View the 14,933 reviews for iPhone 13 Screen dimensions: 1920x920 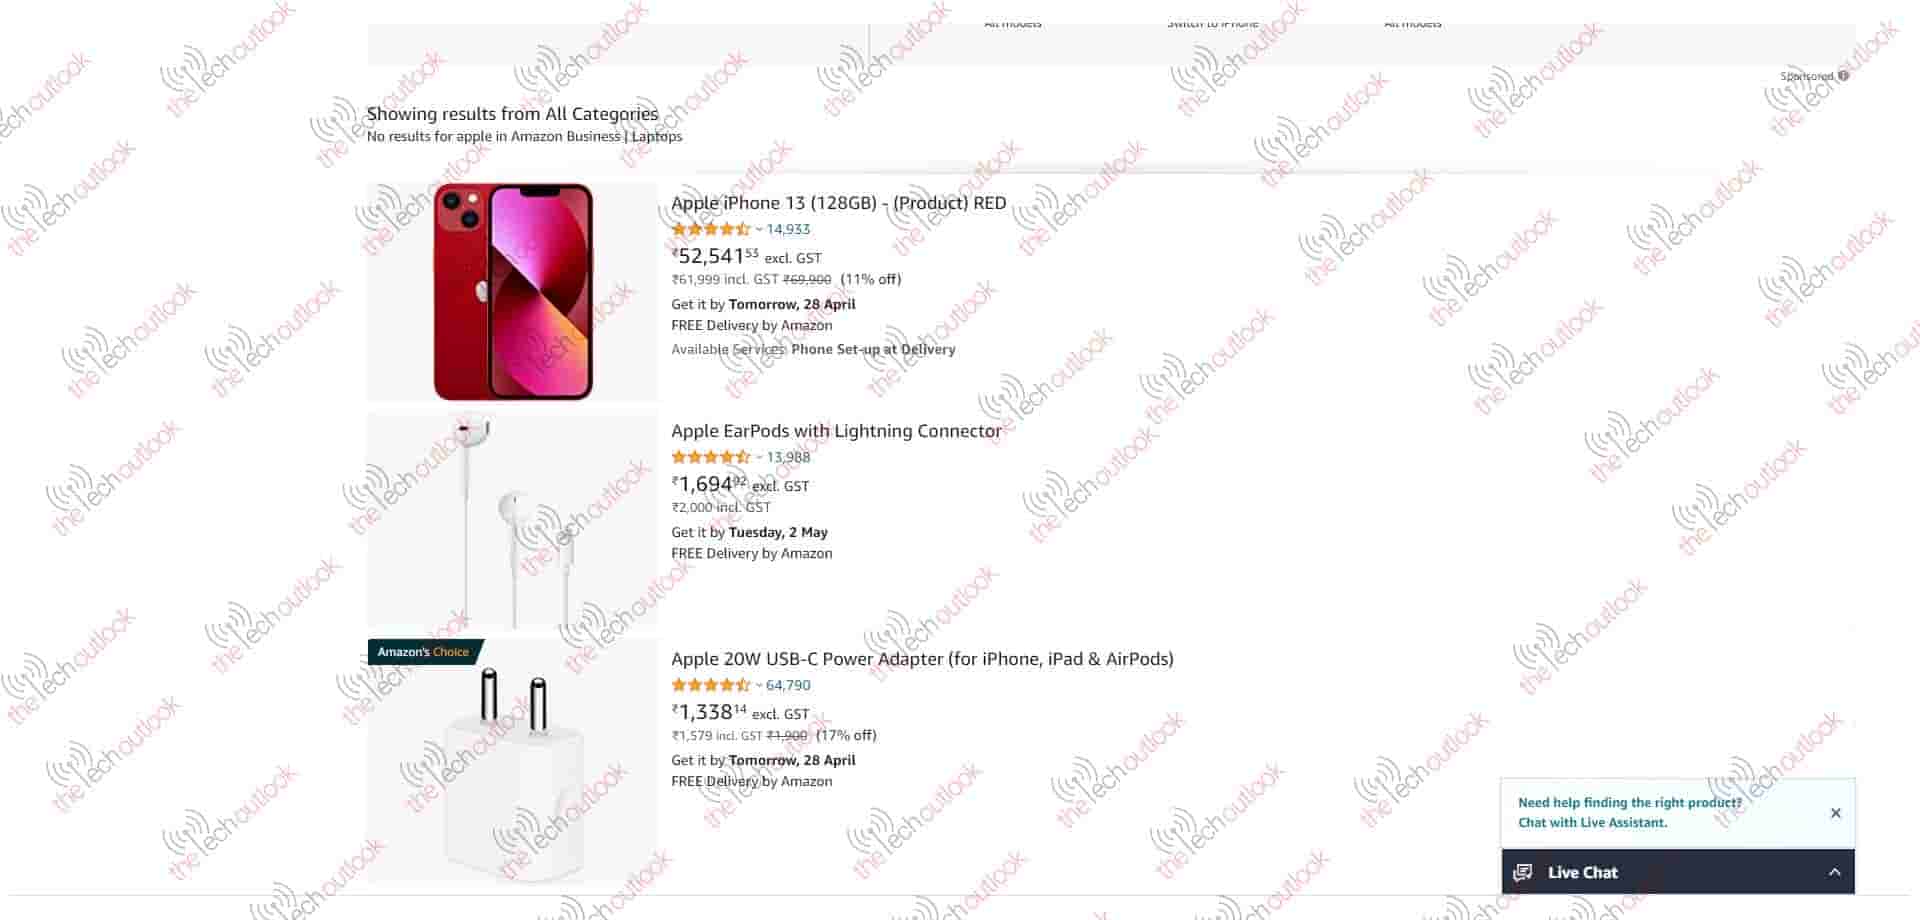click(788, 229)
